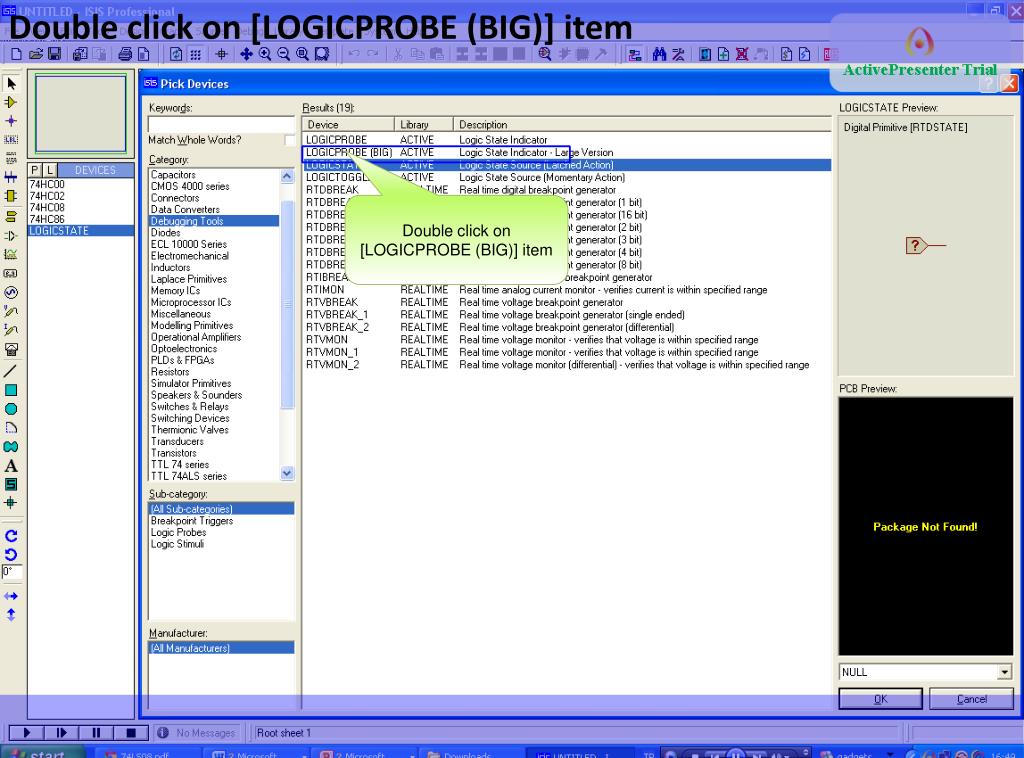Click the Print toolbar icon
Image resolution: width=1024 pixels, height=758 pixels.
(125, 54)
